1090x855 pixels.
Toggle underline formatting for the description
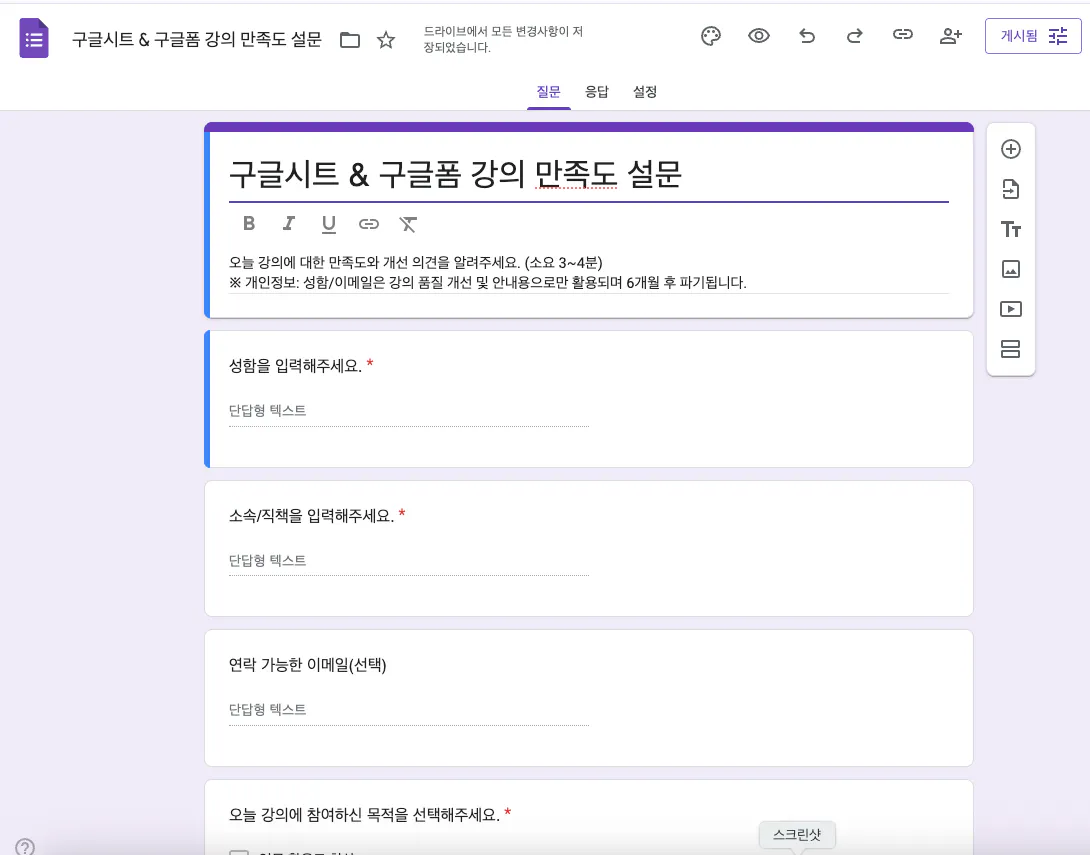(x=329, y=224)
